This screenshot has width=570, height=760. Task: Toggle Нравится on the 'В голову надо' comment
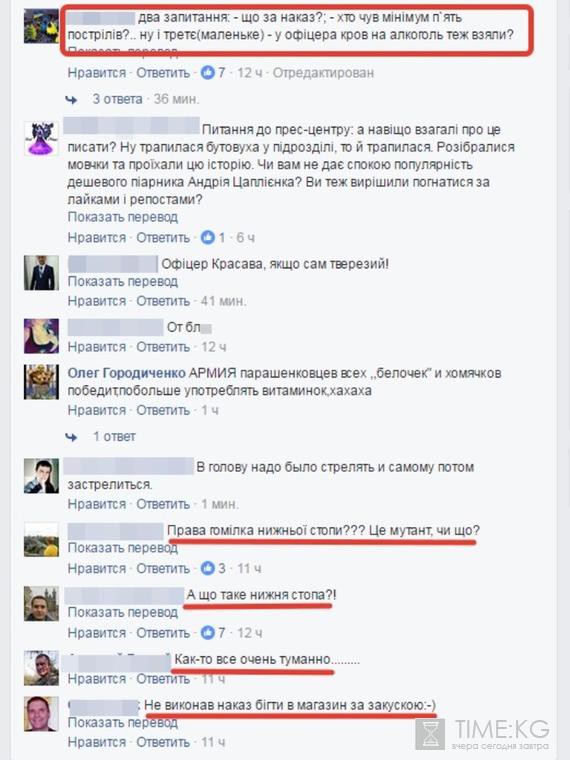[x=96, y=505]
